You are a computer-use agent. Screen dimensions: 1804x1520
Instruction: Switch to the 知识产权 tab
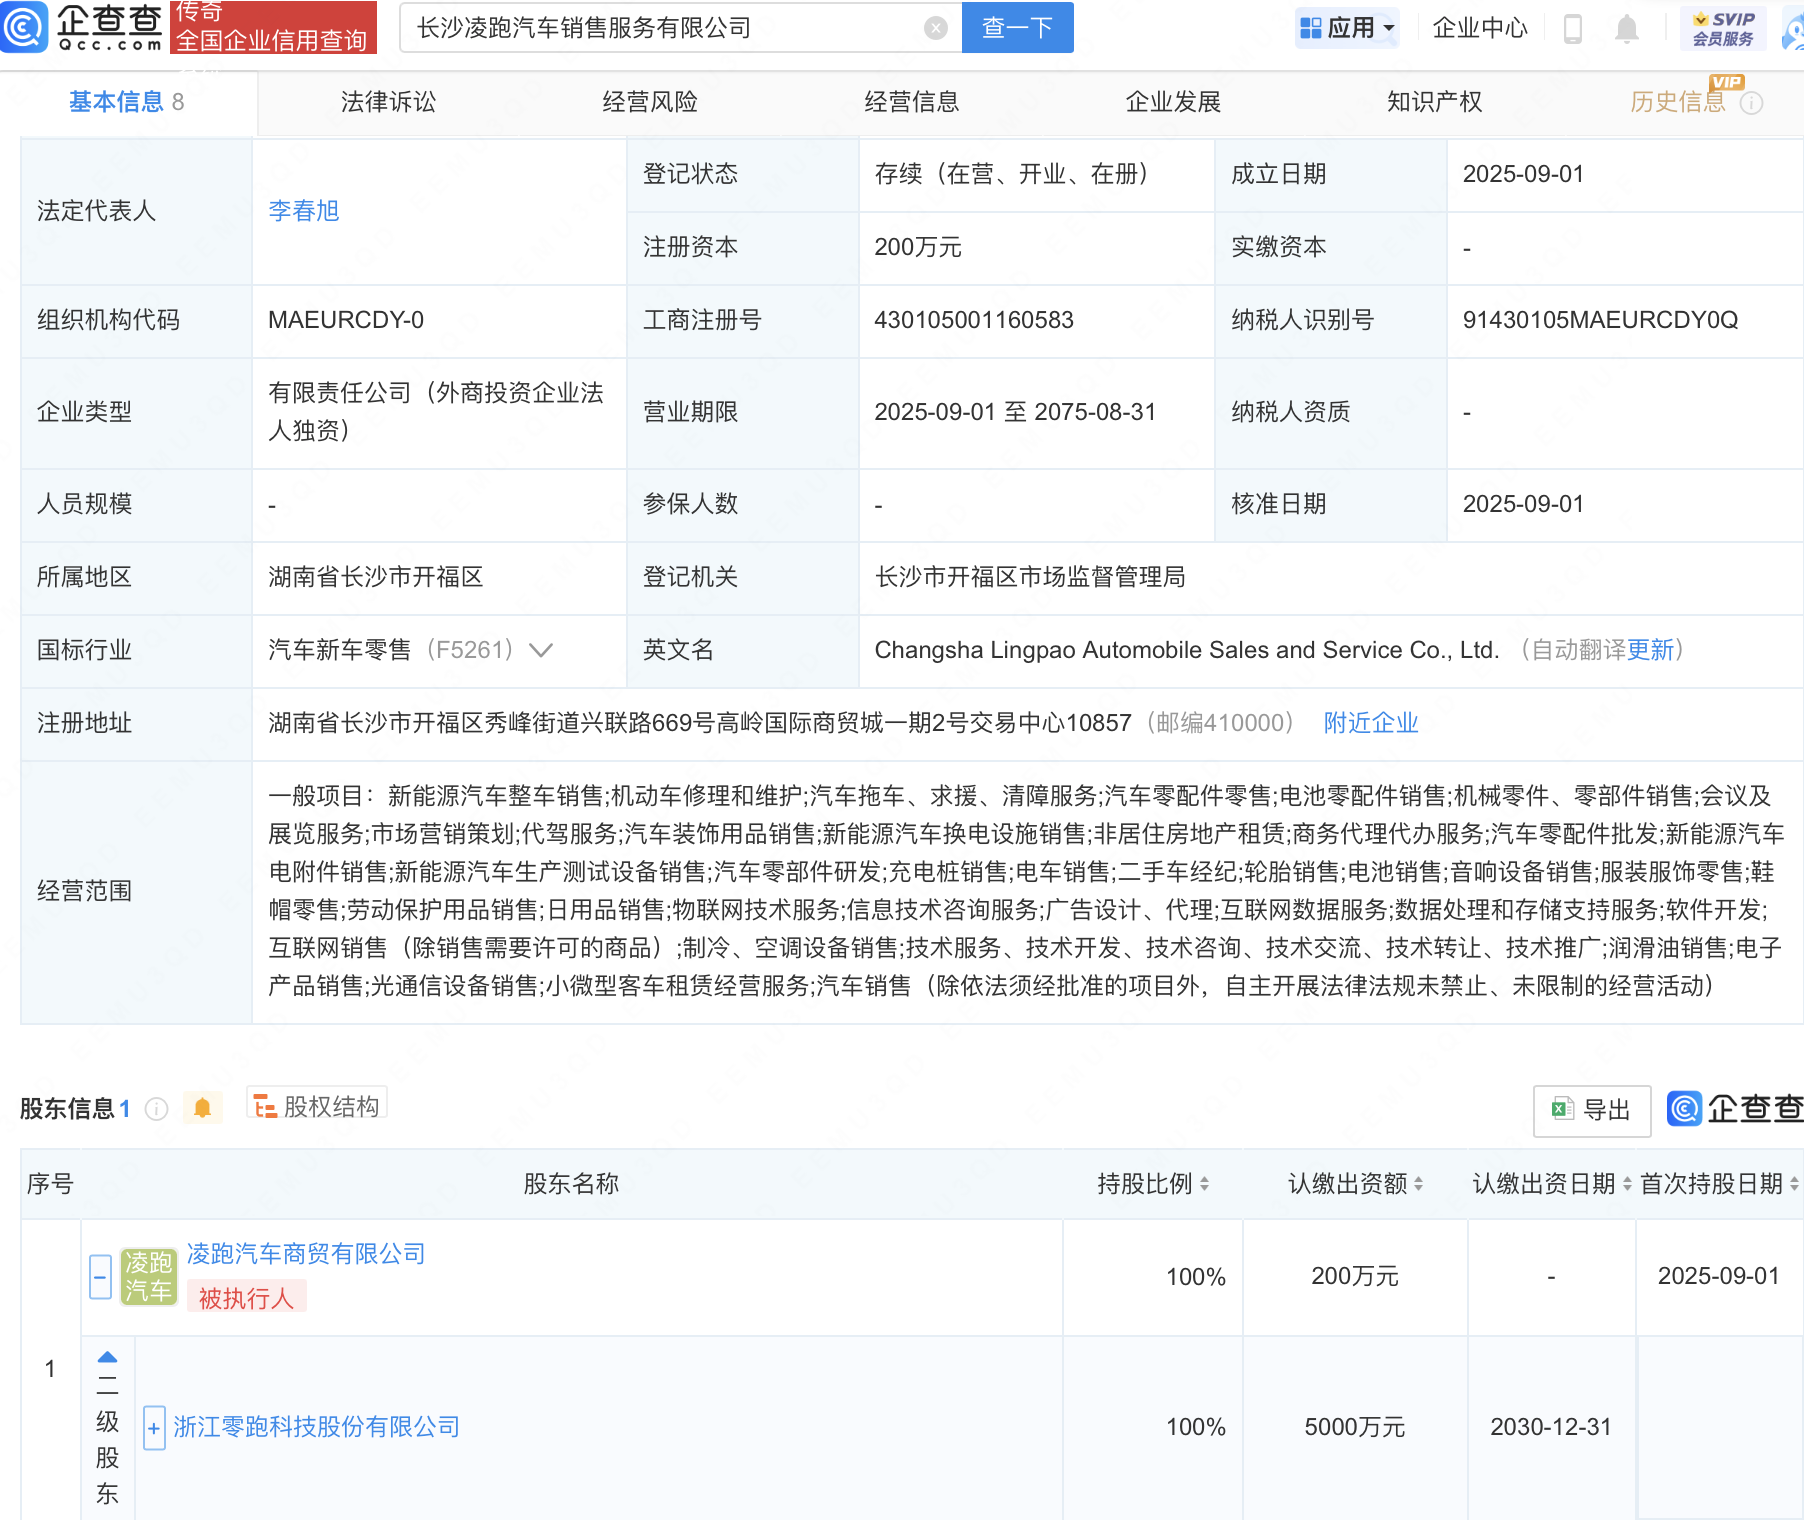(x=1434, y=102)
